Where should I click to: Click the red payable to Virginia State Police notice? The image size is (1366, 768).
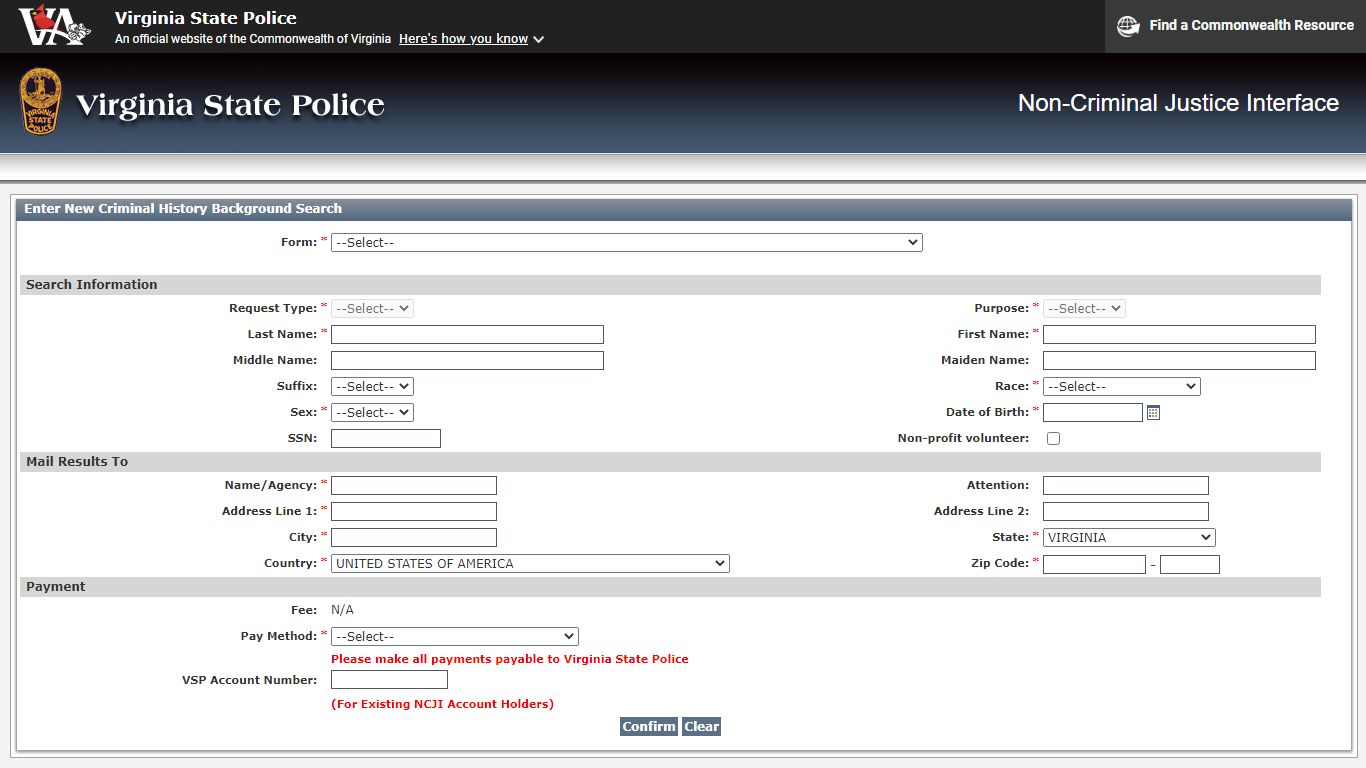(510, 659)
